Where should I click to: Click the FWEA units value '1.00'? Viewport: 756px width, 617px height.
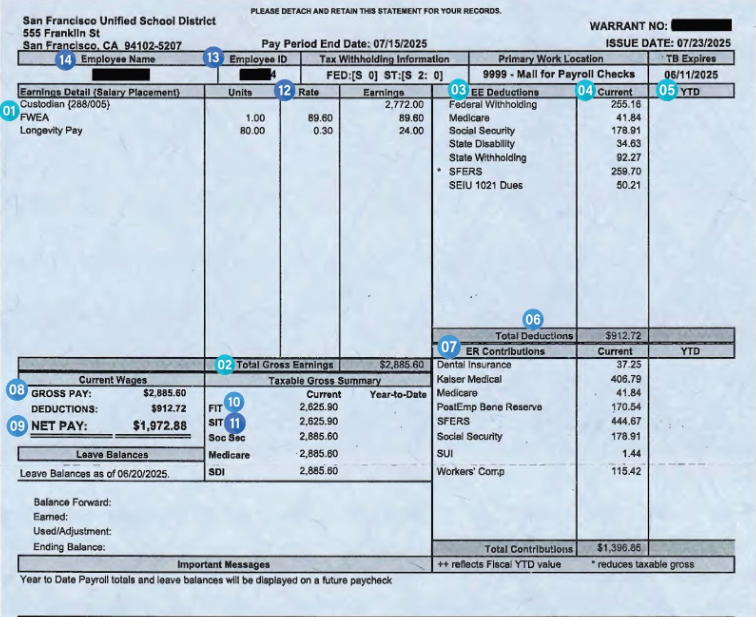coord(255,118)
